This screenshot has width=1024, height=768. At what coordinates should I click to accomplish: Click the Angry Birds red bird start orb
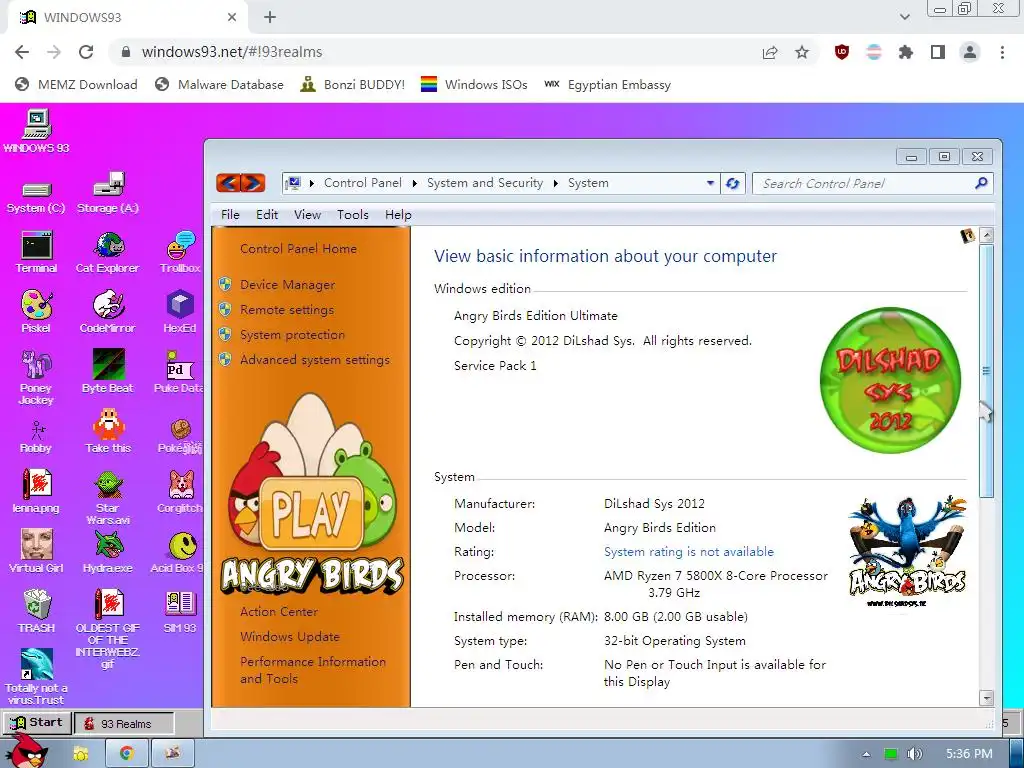coord(26,751)
